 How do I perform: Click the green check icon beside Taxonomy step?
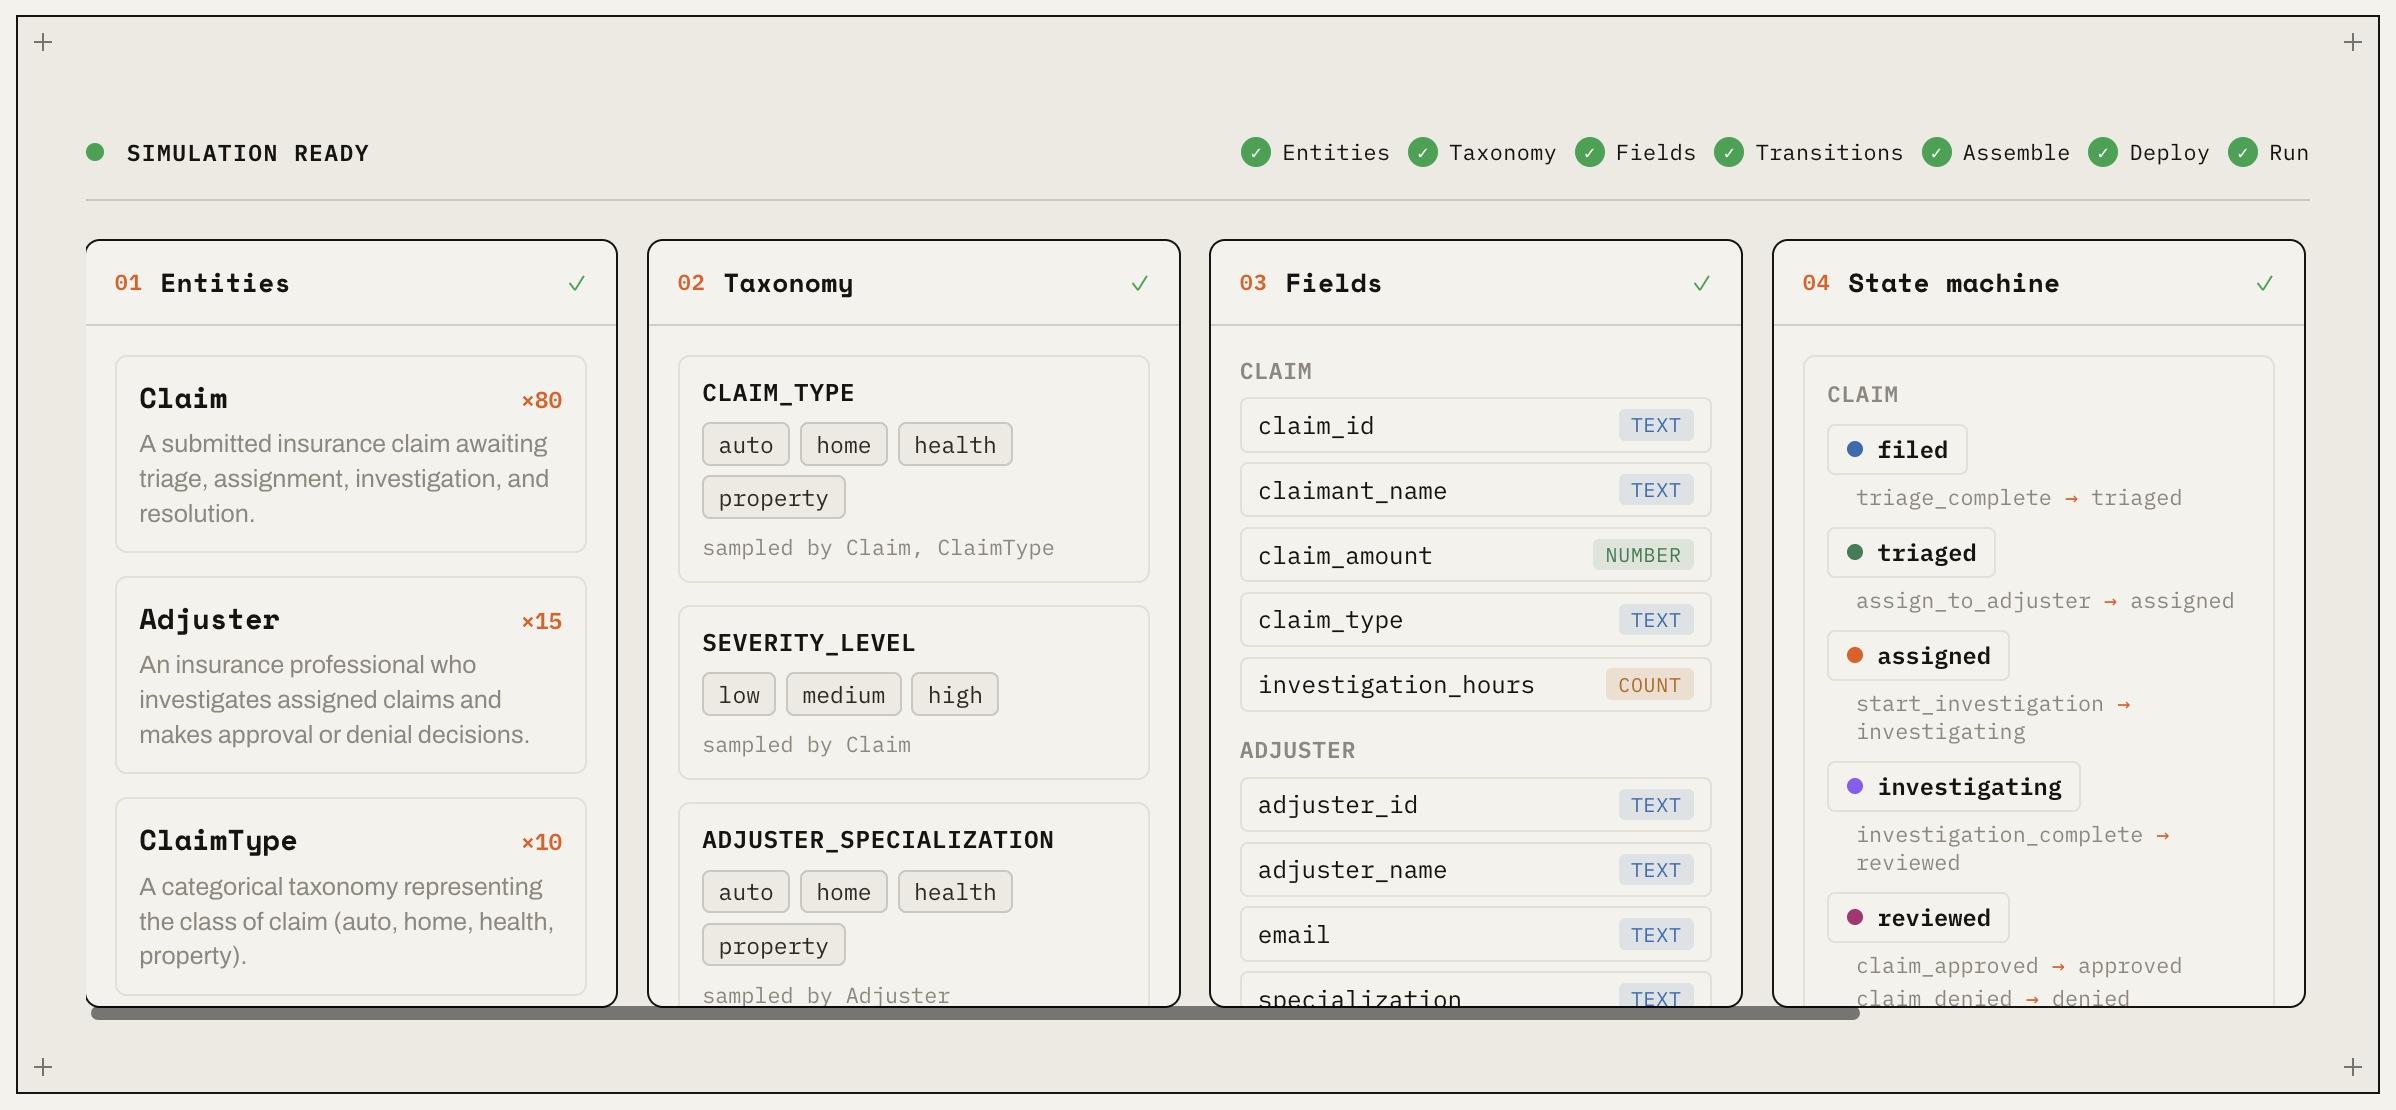[1422, 153]
